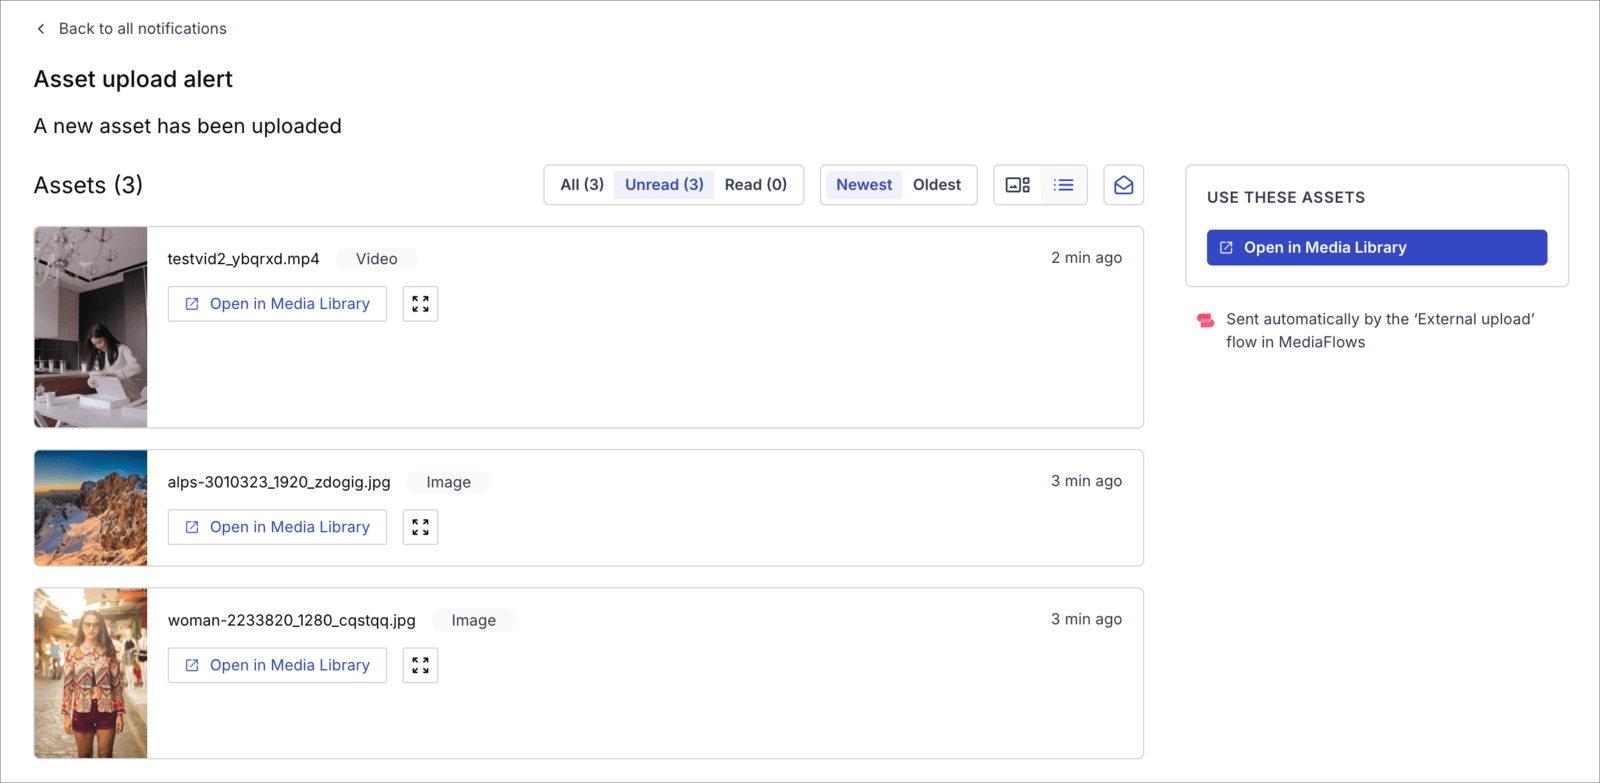Screen dimensions: 1600x783
Task: Show All (3) assets filter
Action: pos(582,185)
